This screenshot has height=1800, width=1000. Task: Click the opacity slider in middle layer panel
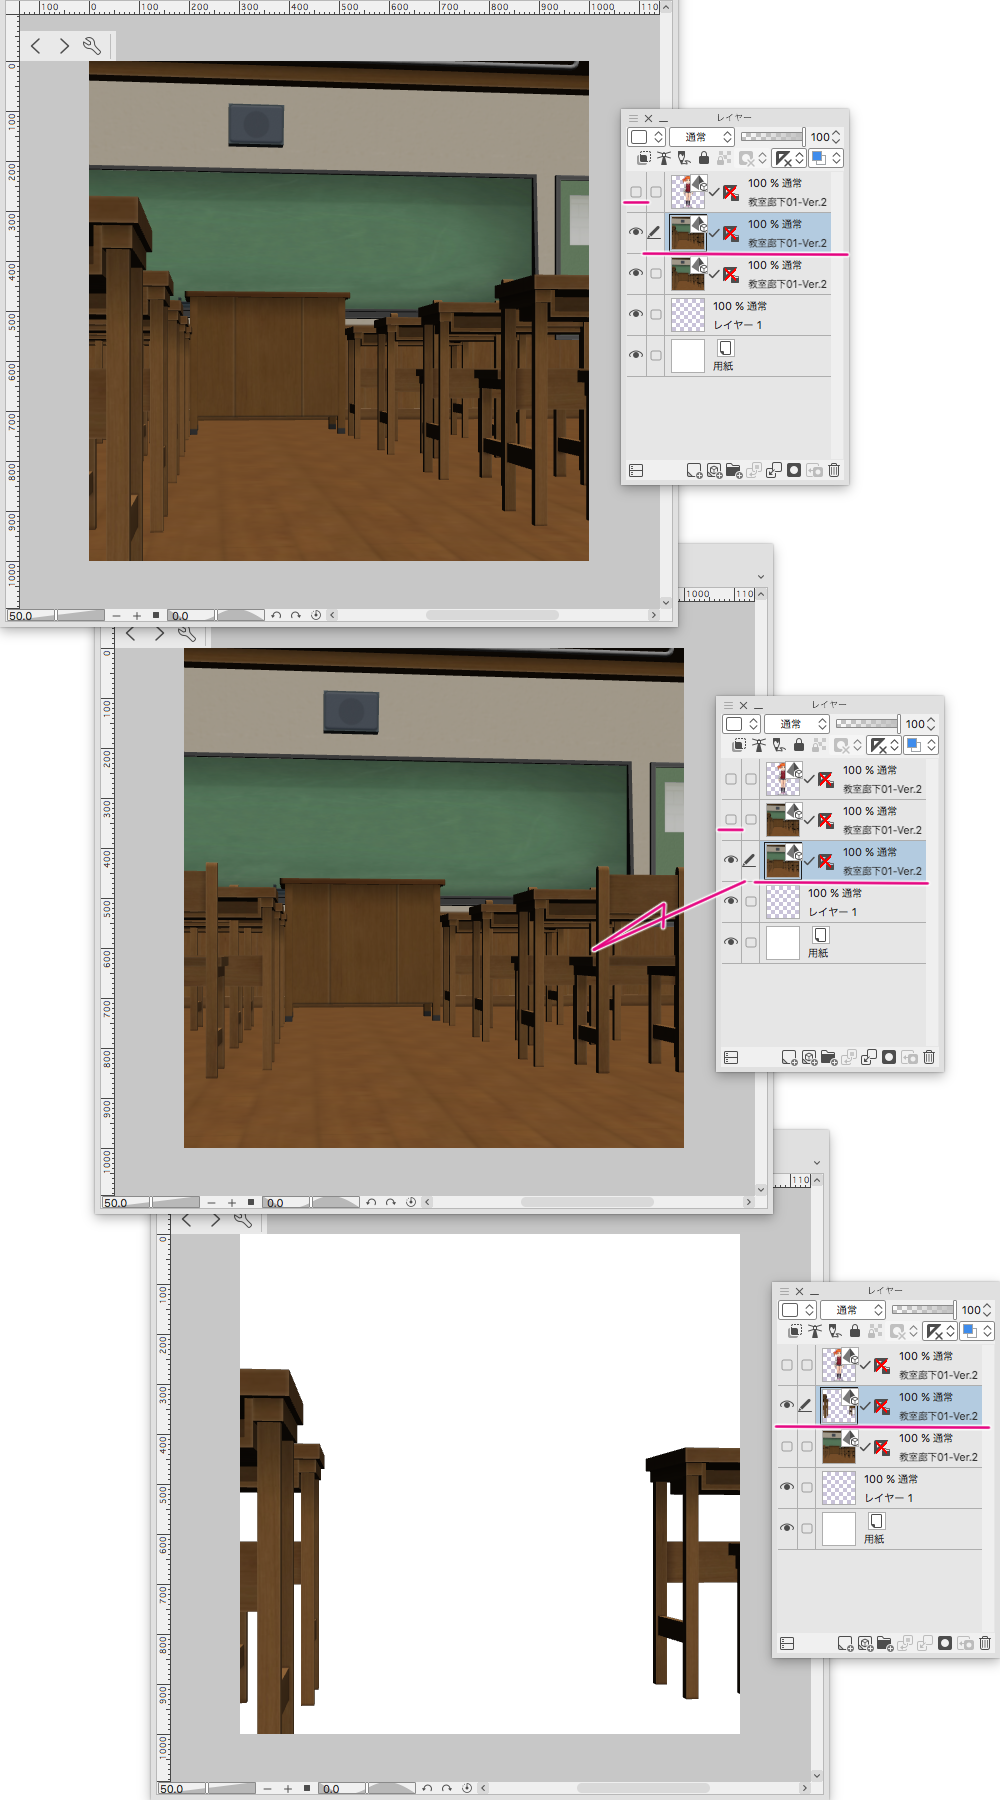pyautogui.click(x=867, y=723)
